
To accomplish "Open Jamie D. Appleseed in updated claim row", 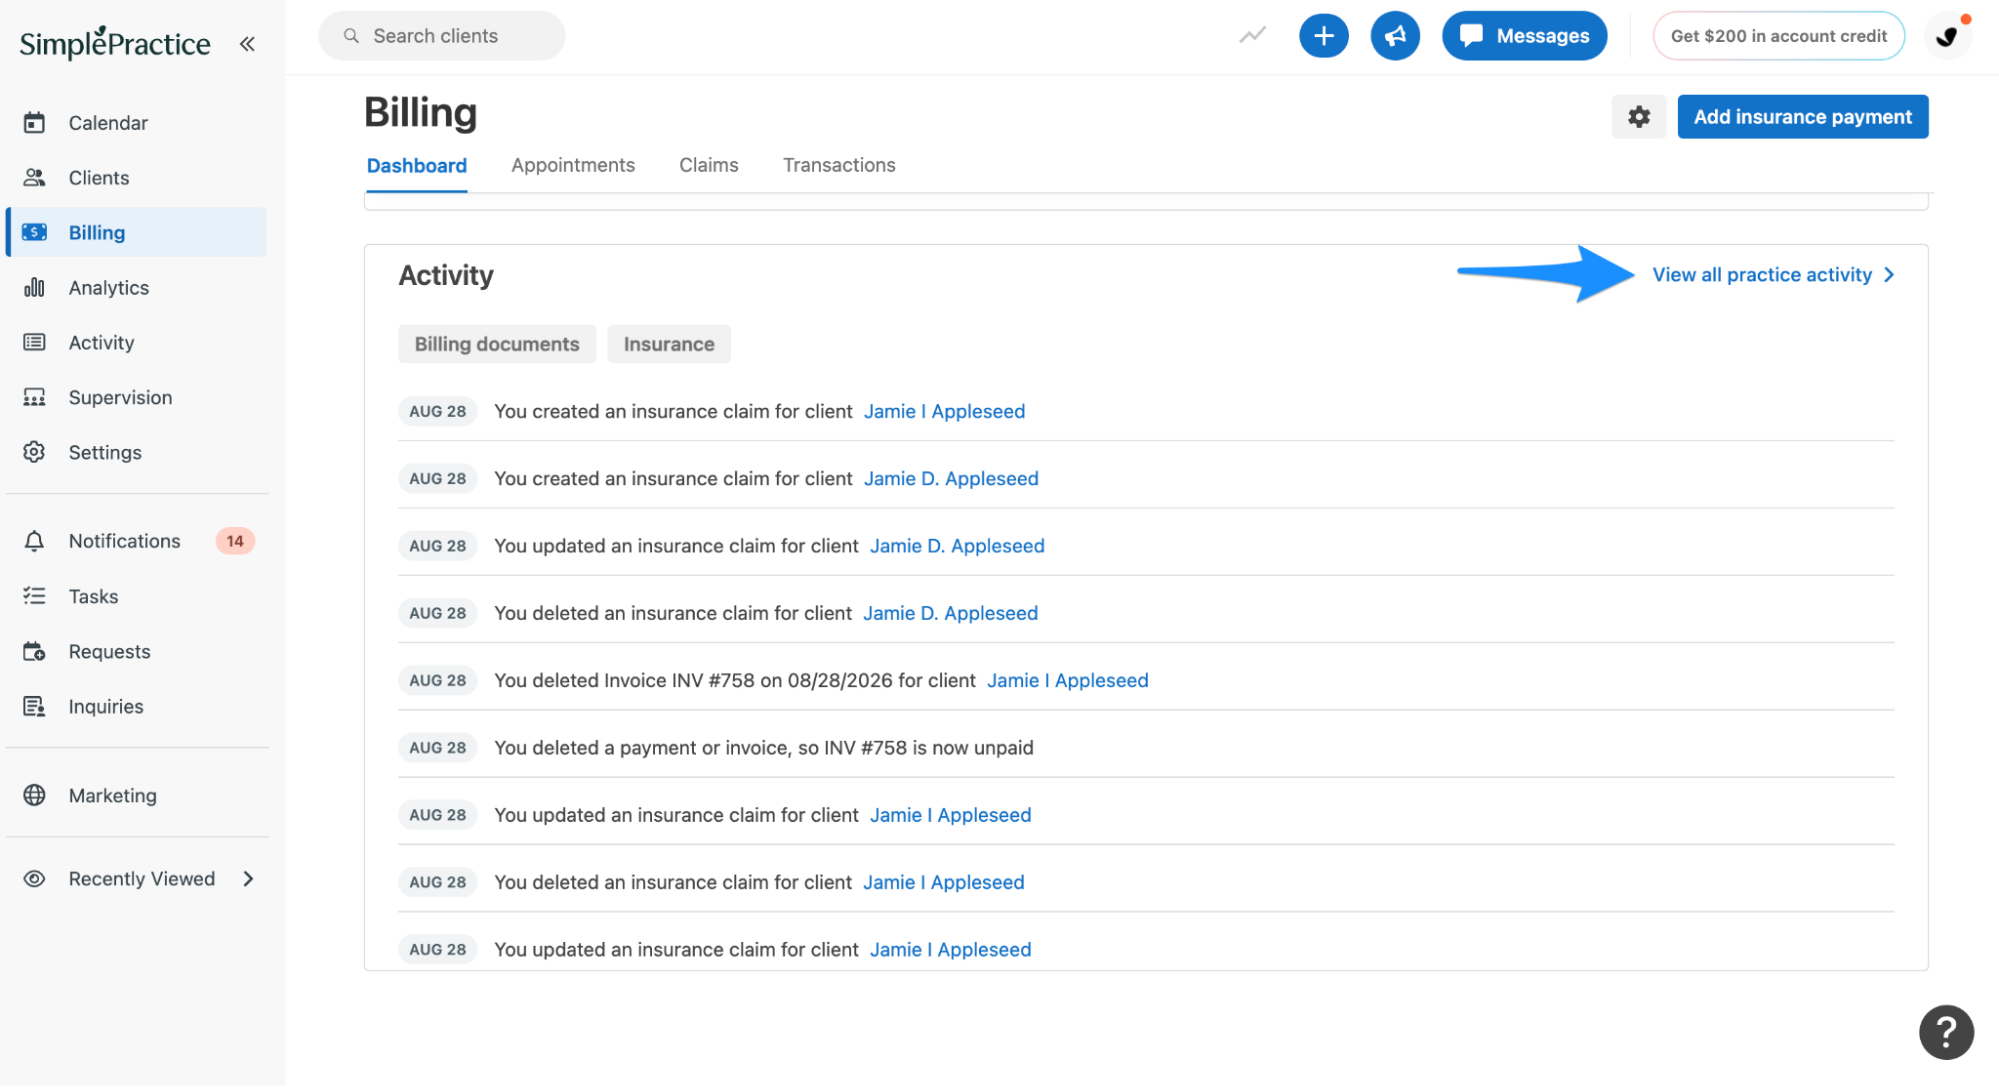I will pos(957,547).
